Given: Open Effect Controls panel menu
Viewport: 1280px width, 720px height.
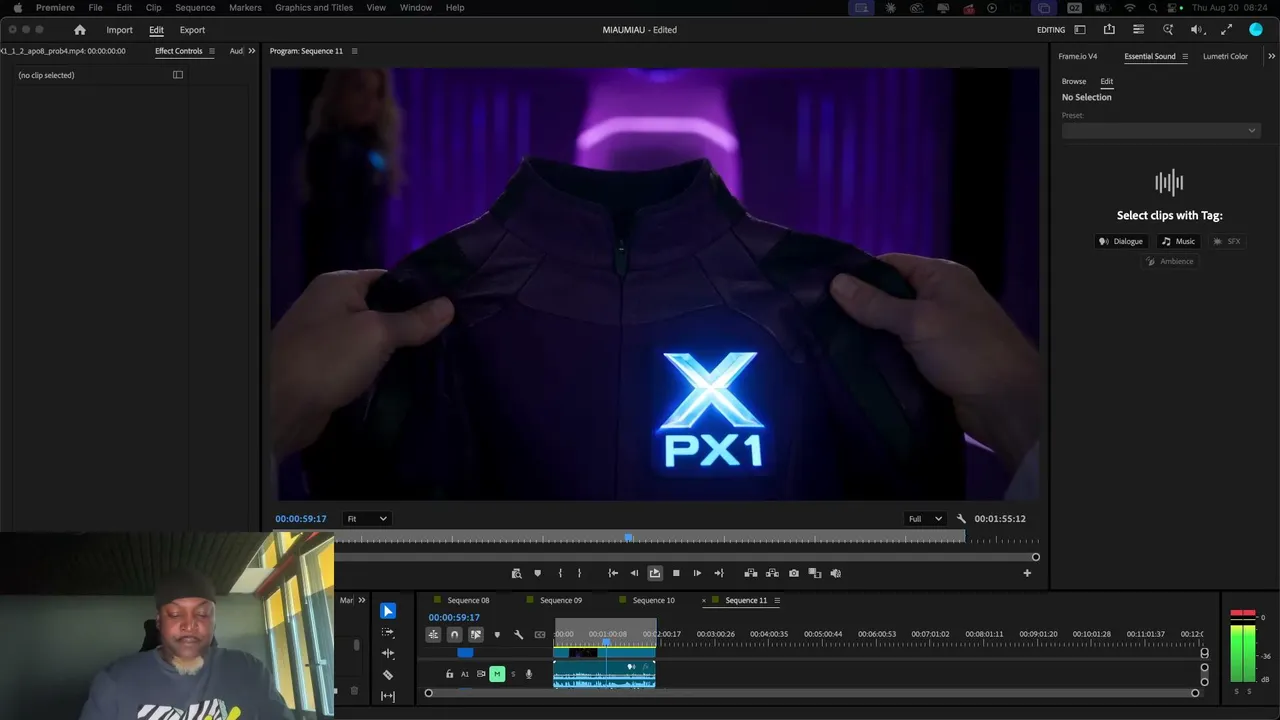Looking at the screenshot, I should (211, 51).
